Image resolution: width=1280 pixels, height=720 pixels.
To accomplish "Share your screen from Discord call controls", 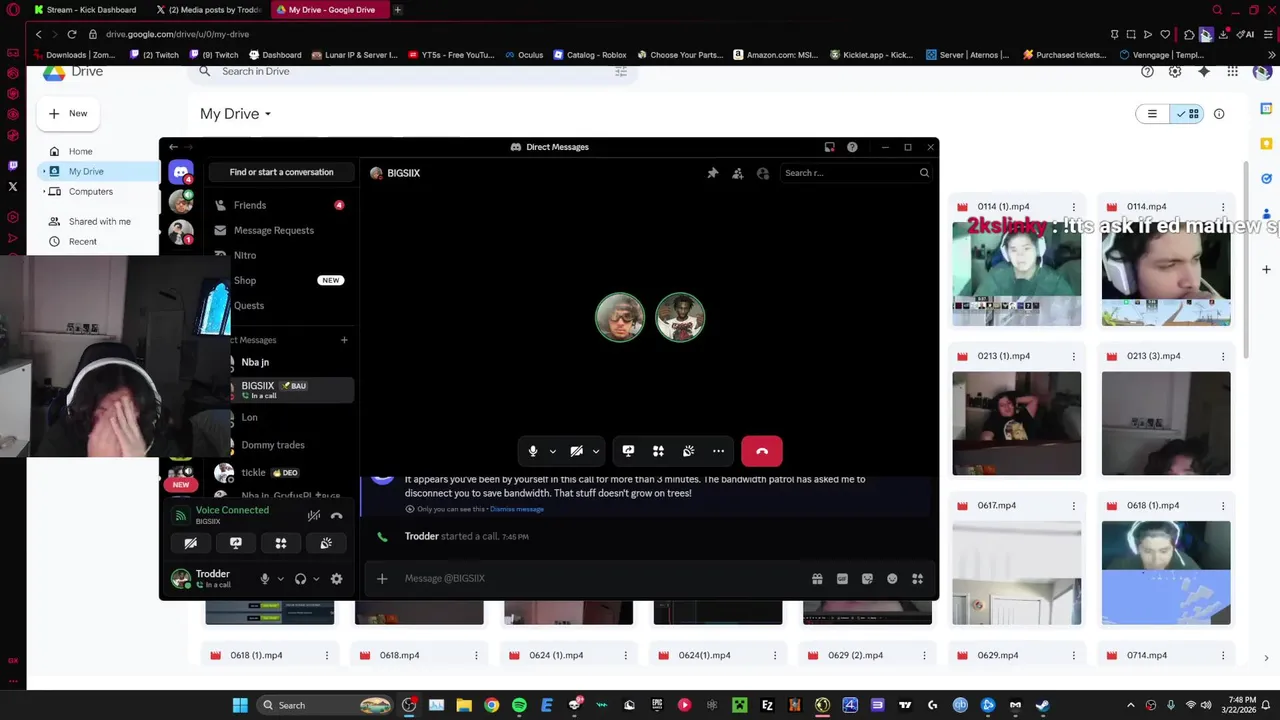I will 628,451.
